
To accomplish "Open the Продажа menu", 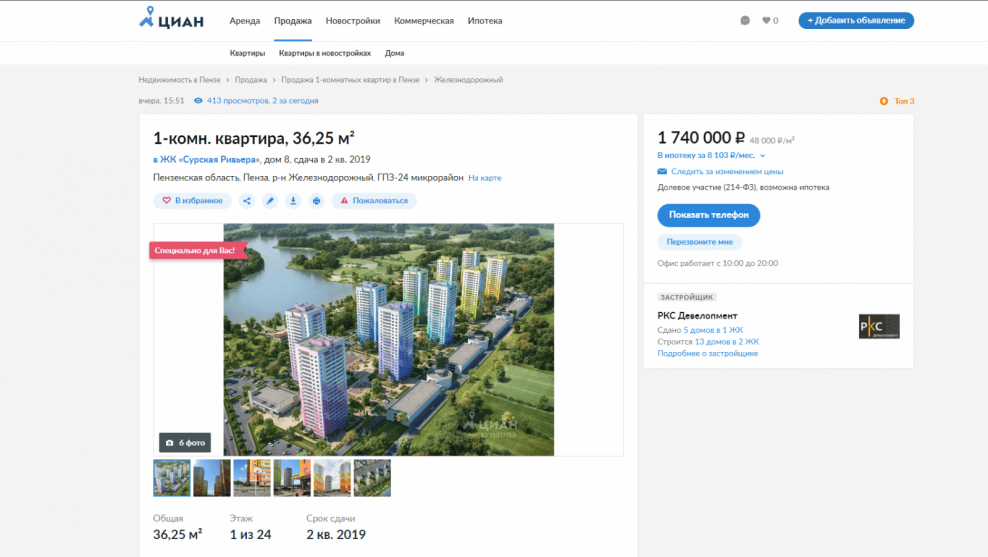I will pyautogui.click(x=293, y=21).
